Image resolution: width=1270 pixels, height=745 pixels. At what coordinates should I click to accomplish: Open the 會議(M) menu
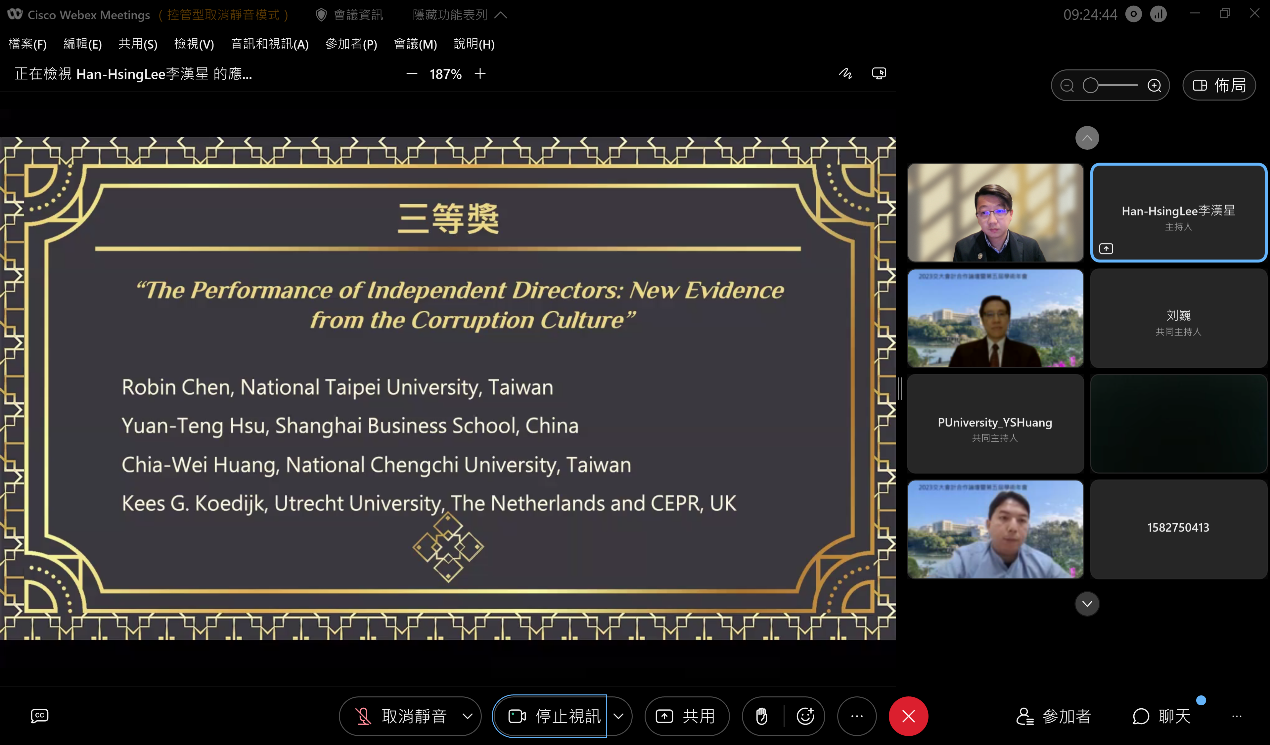pos(413,44)
